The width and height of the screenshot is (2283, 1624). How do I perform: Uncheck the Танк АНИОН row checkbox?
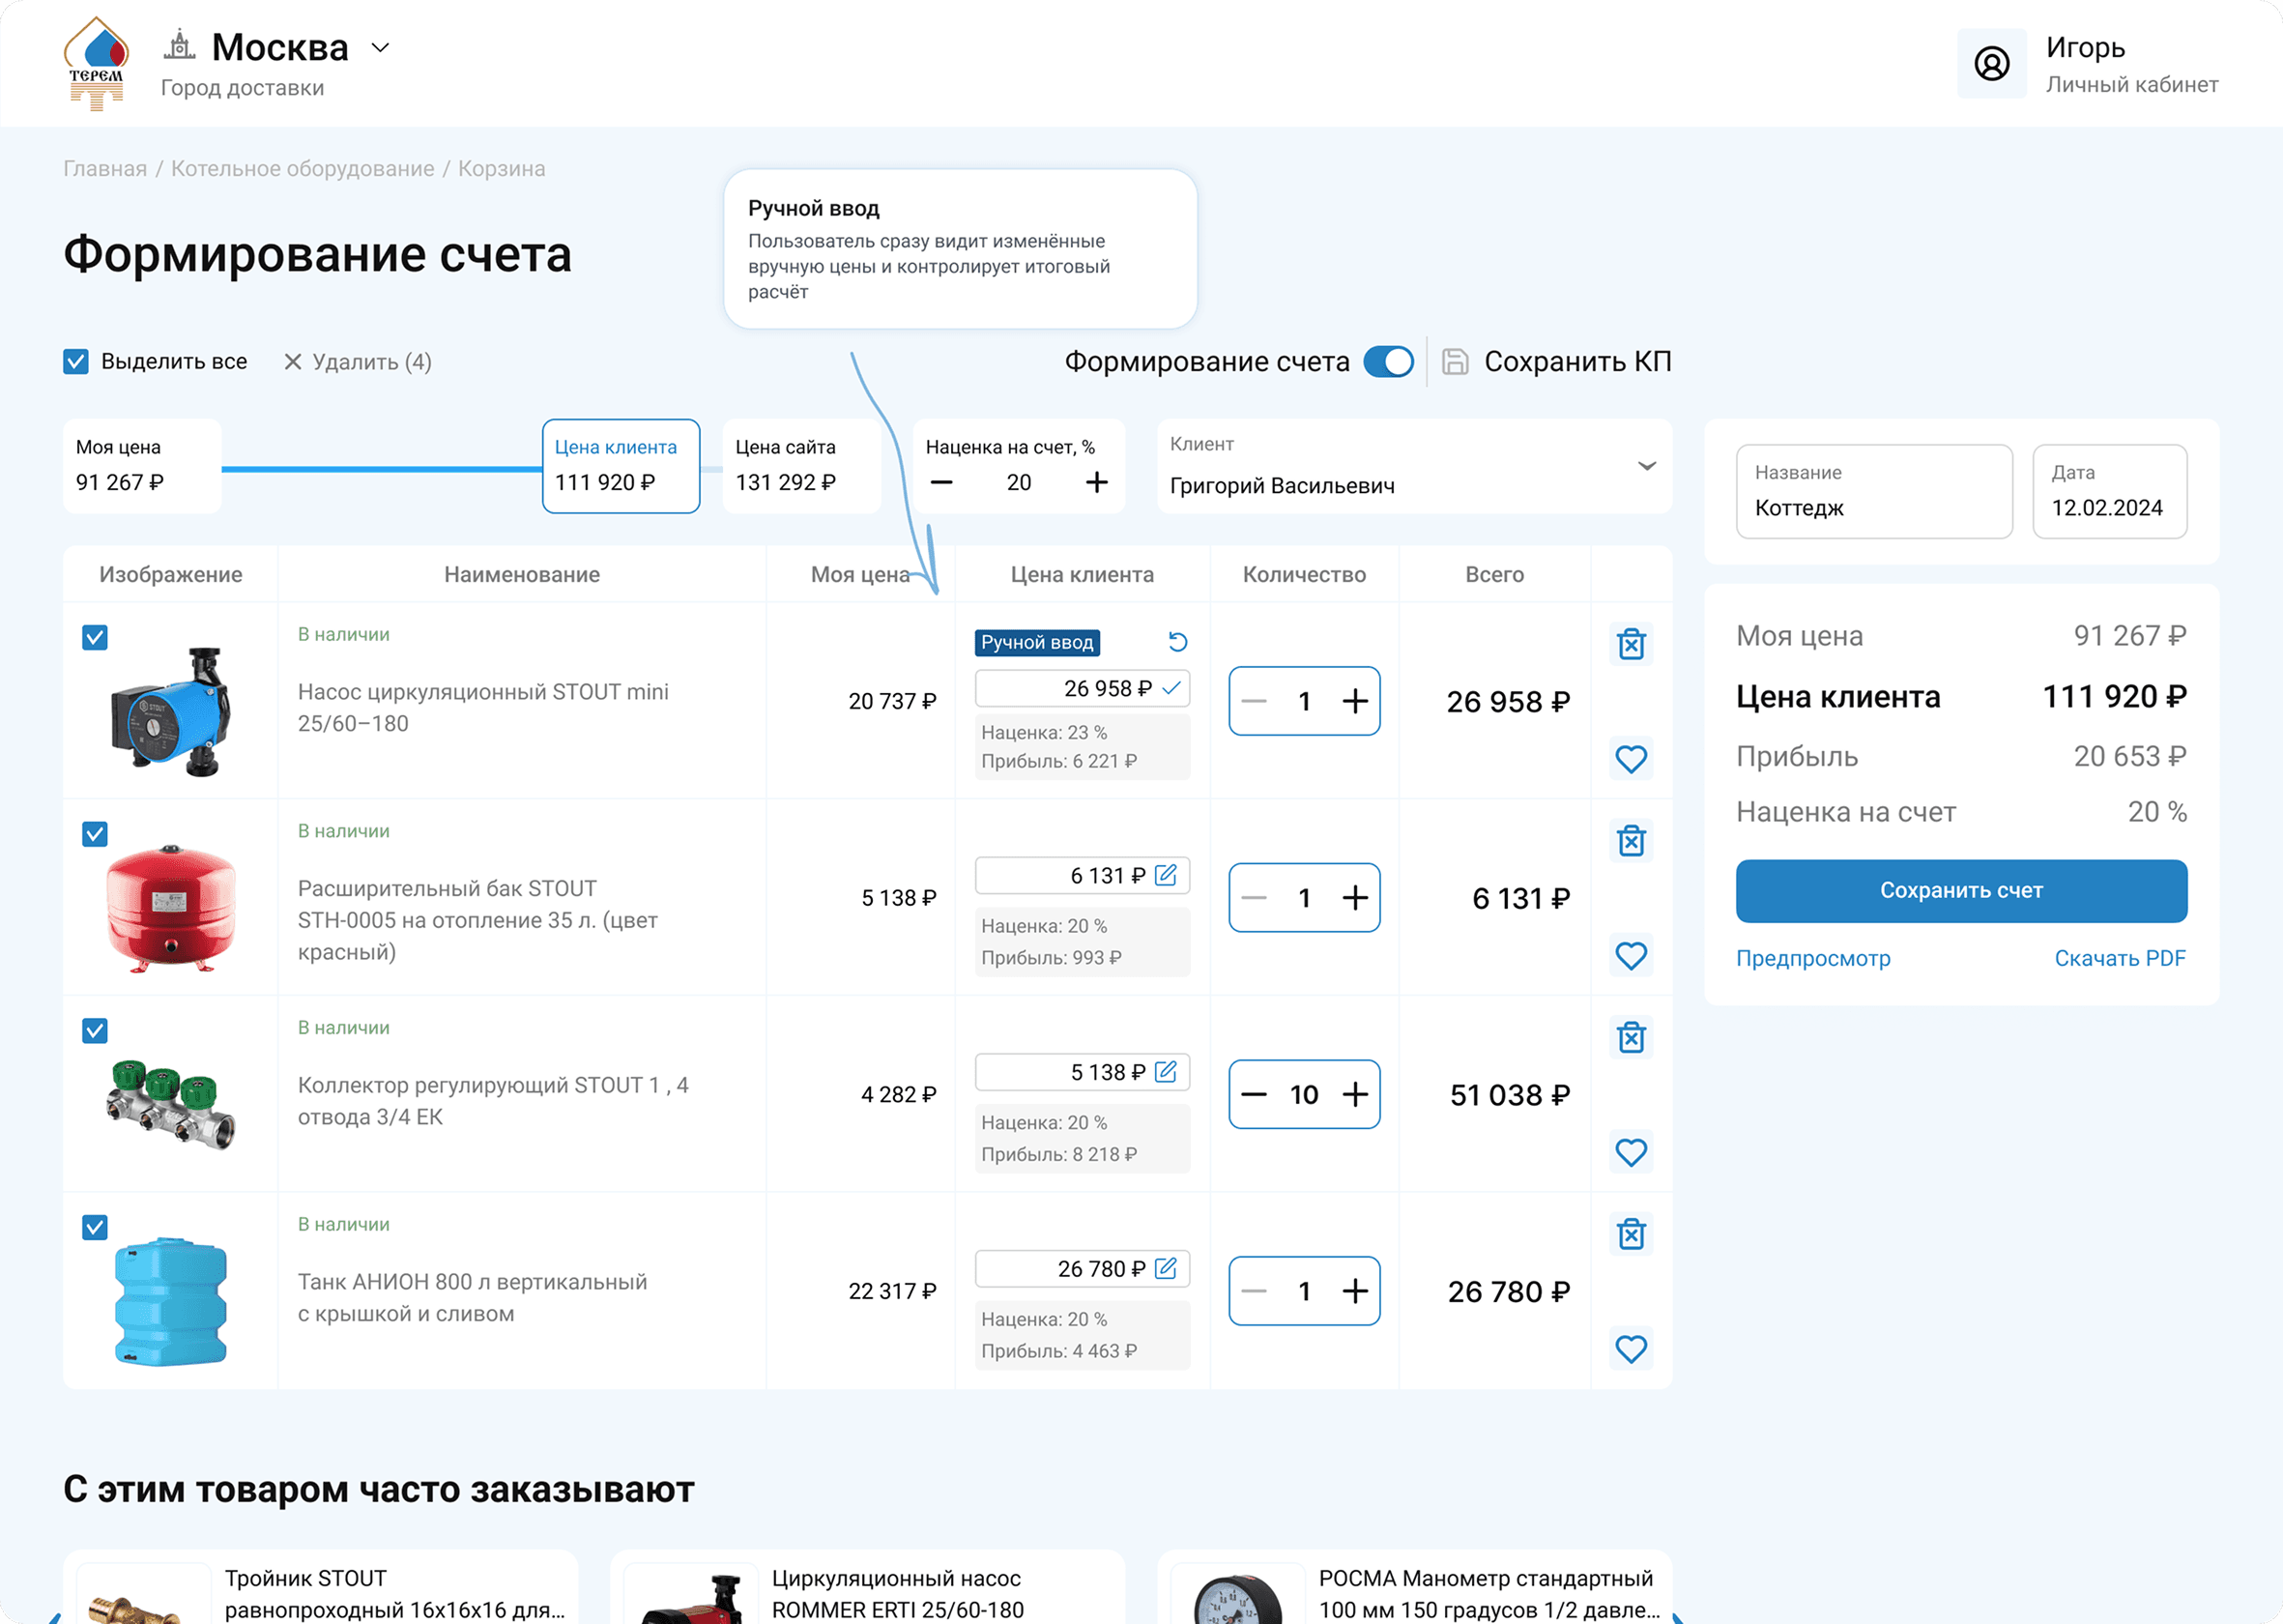click(x=95, y=1227)
